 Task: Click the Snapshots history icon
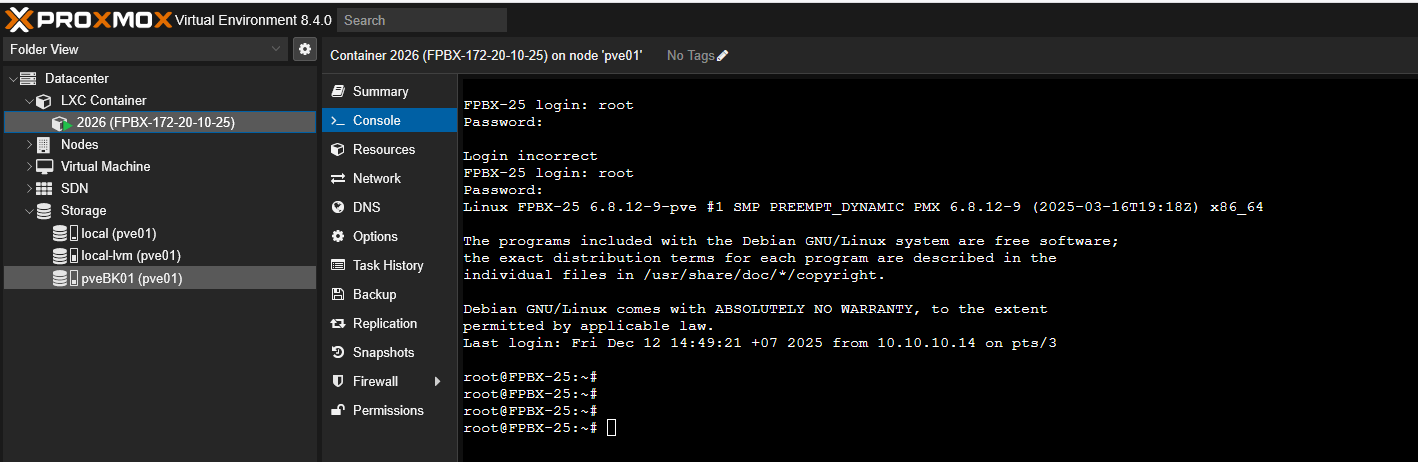click(x=337, y=352)
